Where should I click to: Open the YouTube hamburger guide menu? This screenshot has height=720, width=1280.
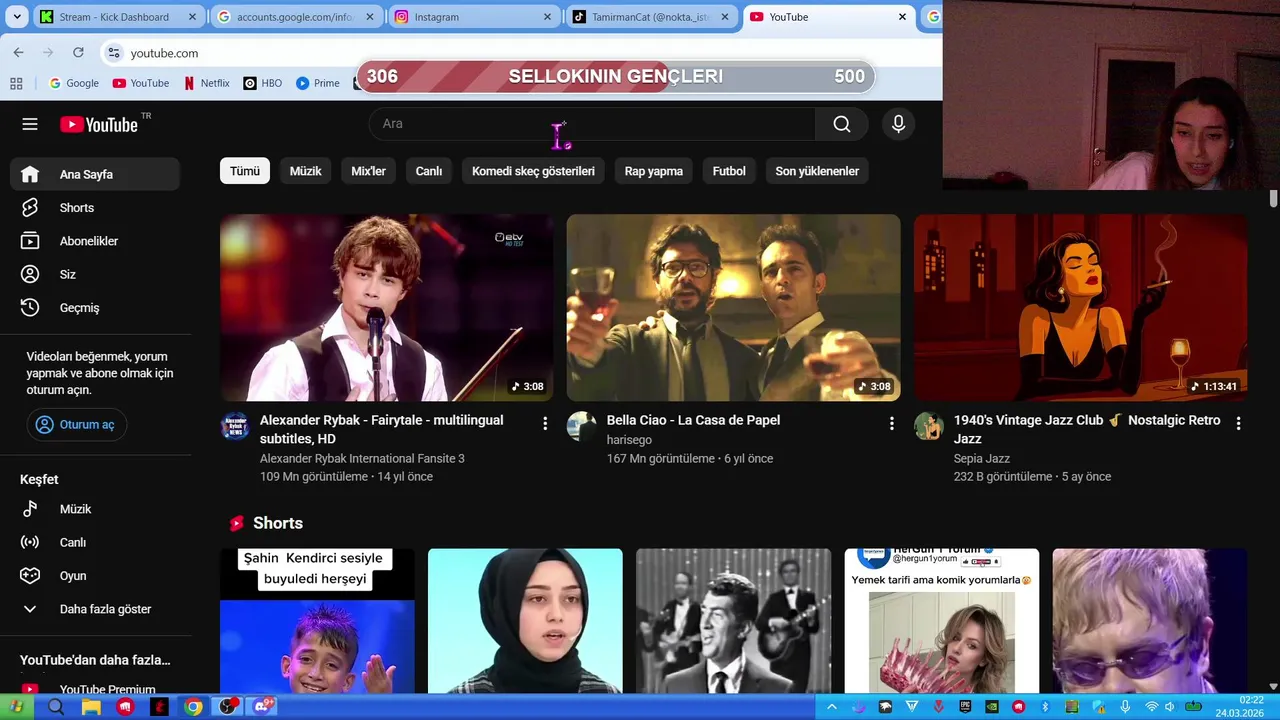(x=30, y=124)
